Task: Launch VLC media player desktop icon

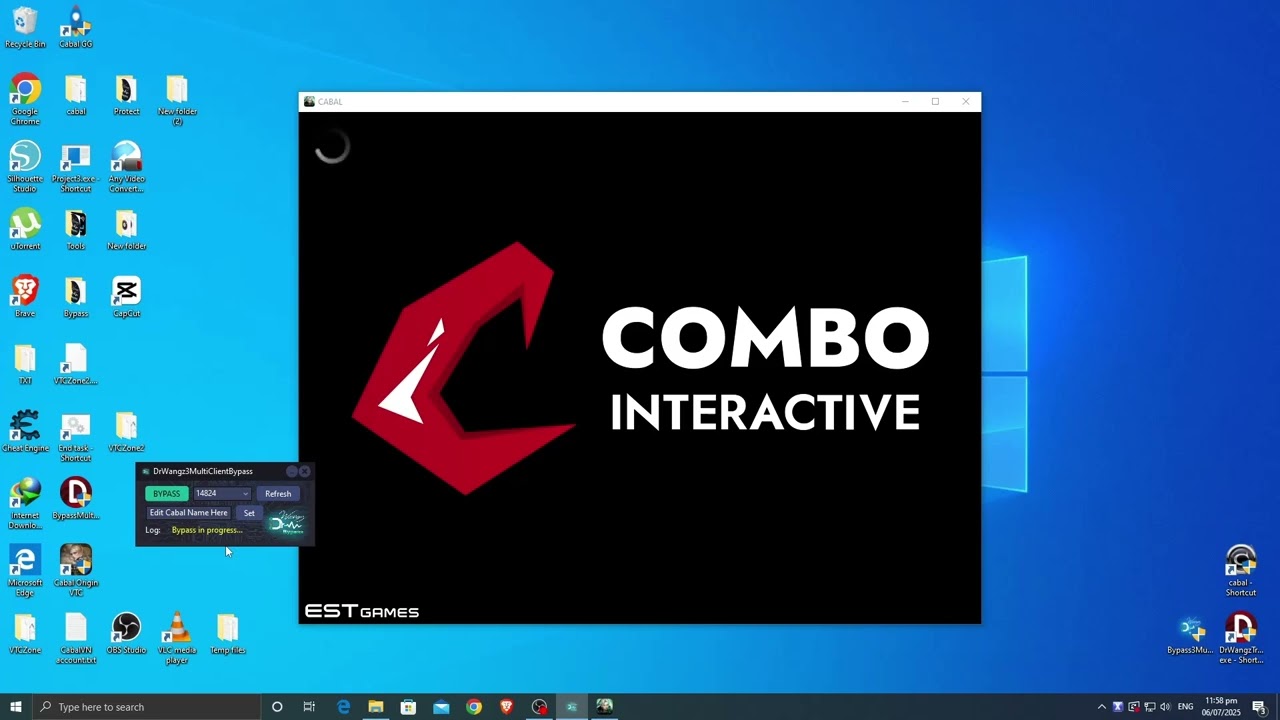Action: tap(177, 639)
